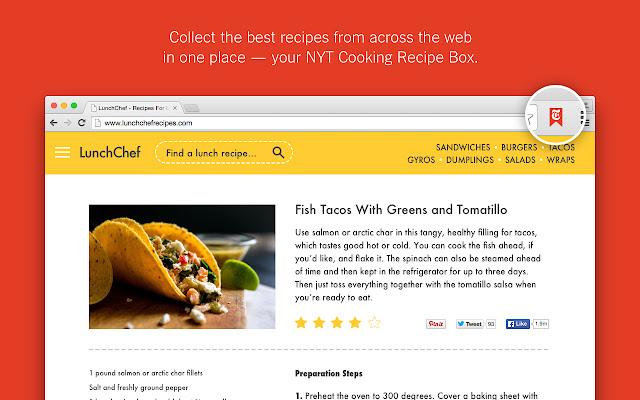Rate recipe with the fifth star
Image resolution: width=640 pixels, height=400 pixels.
pyautogui.click(x=374, y=322)
